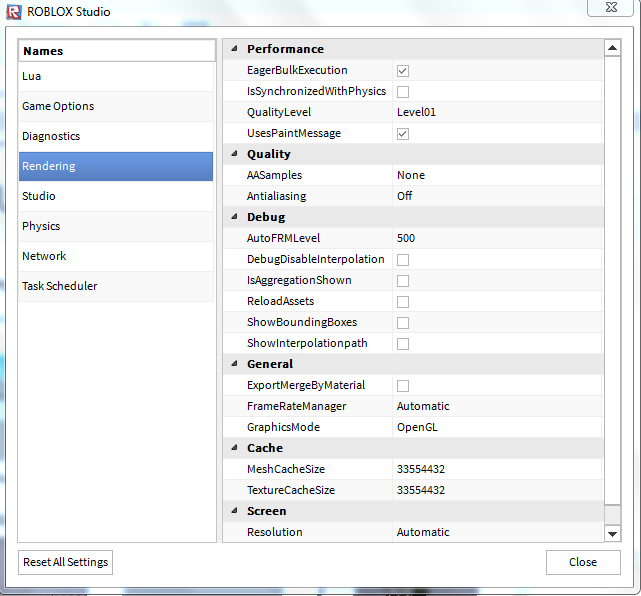
Task: Enable the ShowInterpolationpath checkbox
Action: coord(403,344)
